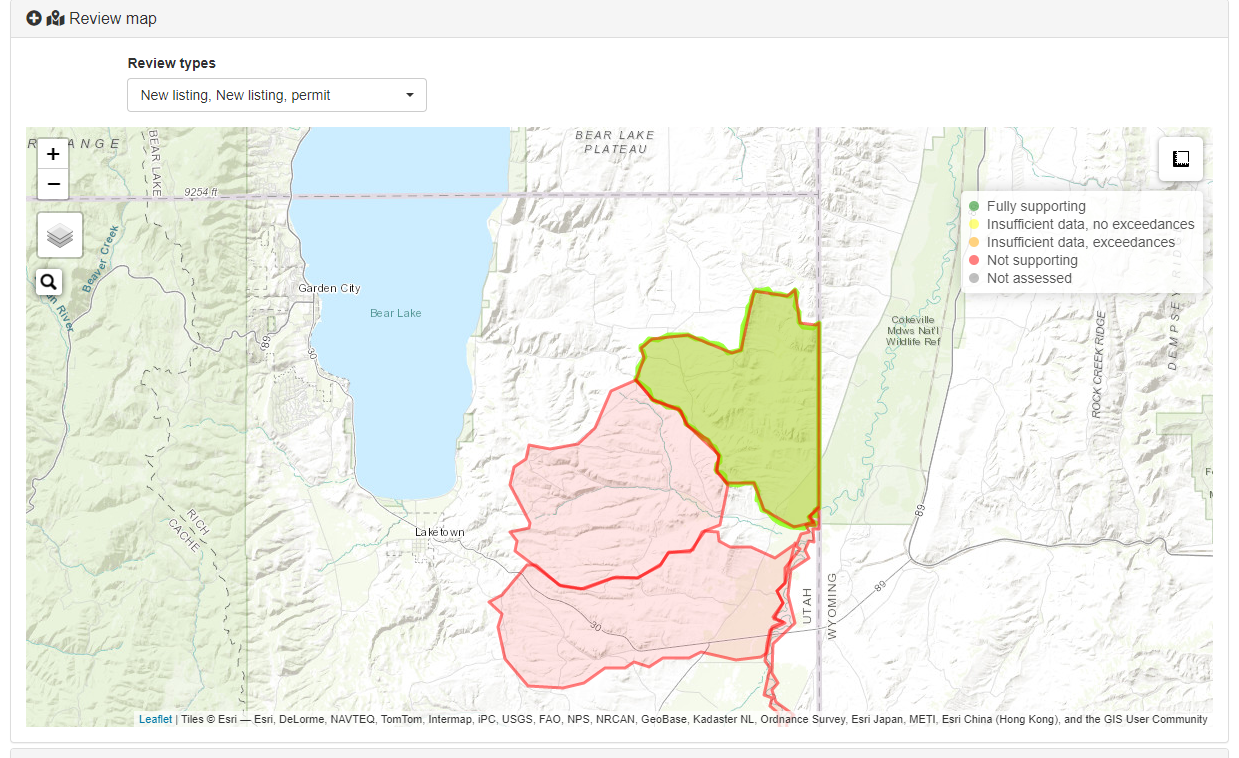Click the Garden City map label
Screen dimensions: 1239x758
329,288
